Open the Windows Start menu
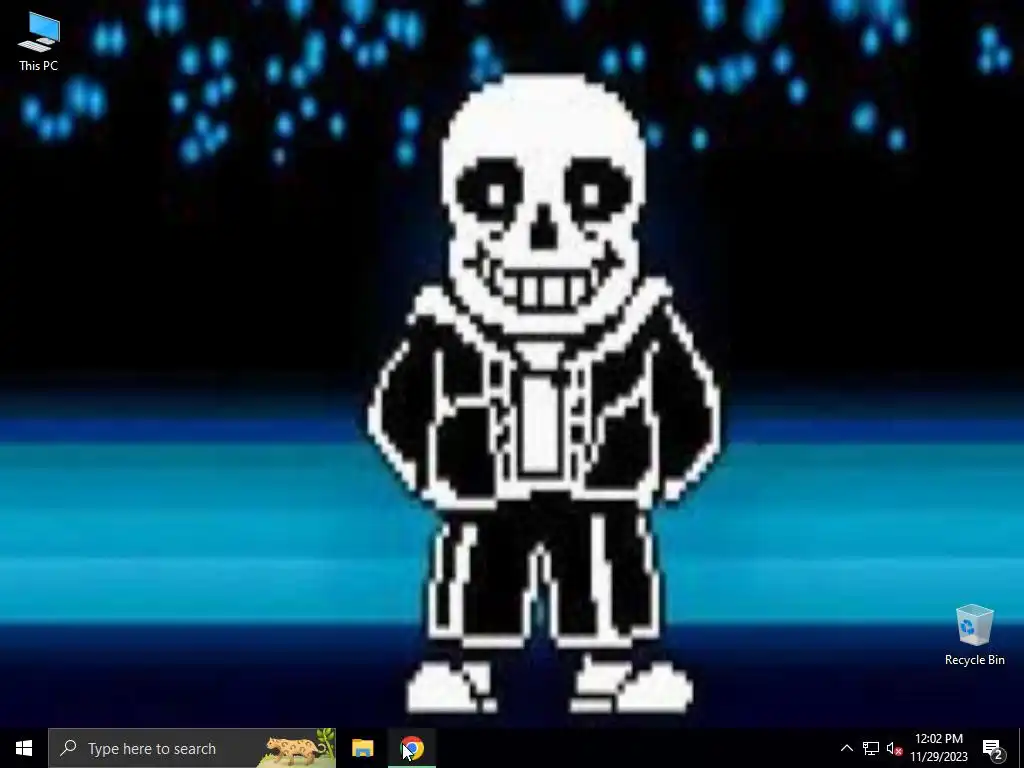 24,748
